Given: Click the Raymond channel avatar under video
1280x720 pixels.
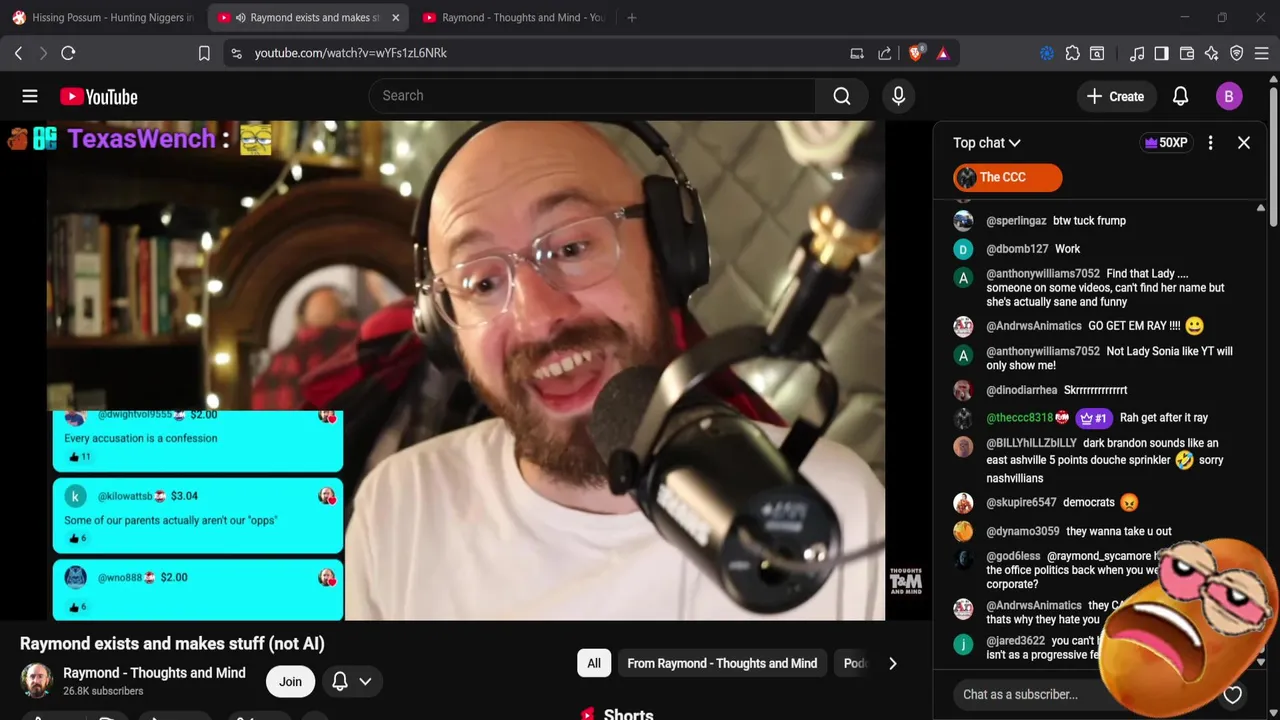Looking at the screenshot, I should [x=37, y=681].
